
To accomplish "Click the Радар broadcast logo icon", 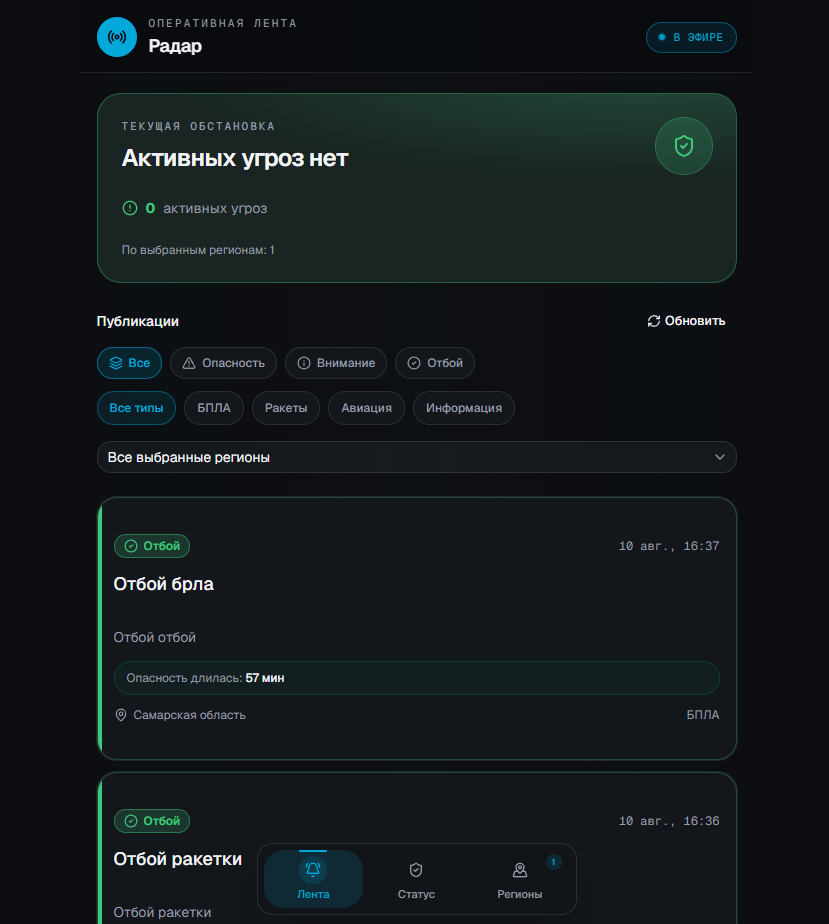I will tap(117, 37).
